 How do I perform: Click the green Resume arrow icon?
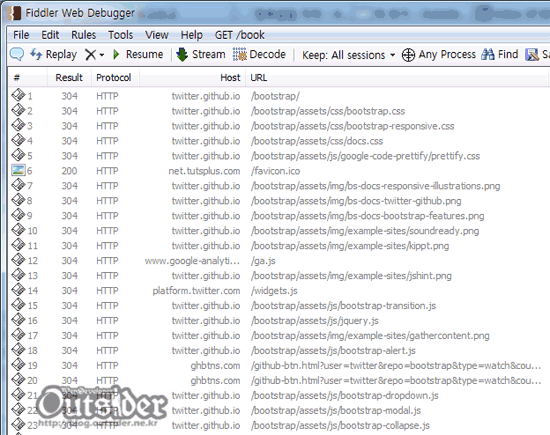click(116, 54)
